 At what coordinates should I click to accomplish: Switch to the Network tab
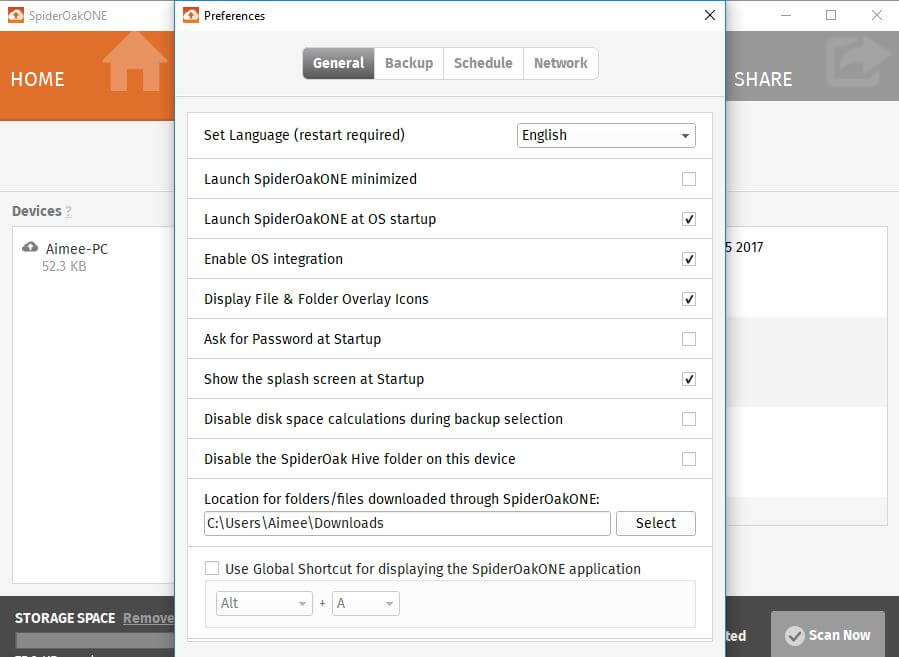pos(561,63)
